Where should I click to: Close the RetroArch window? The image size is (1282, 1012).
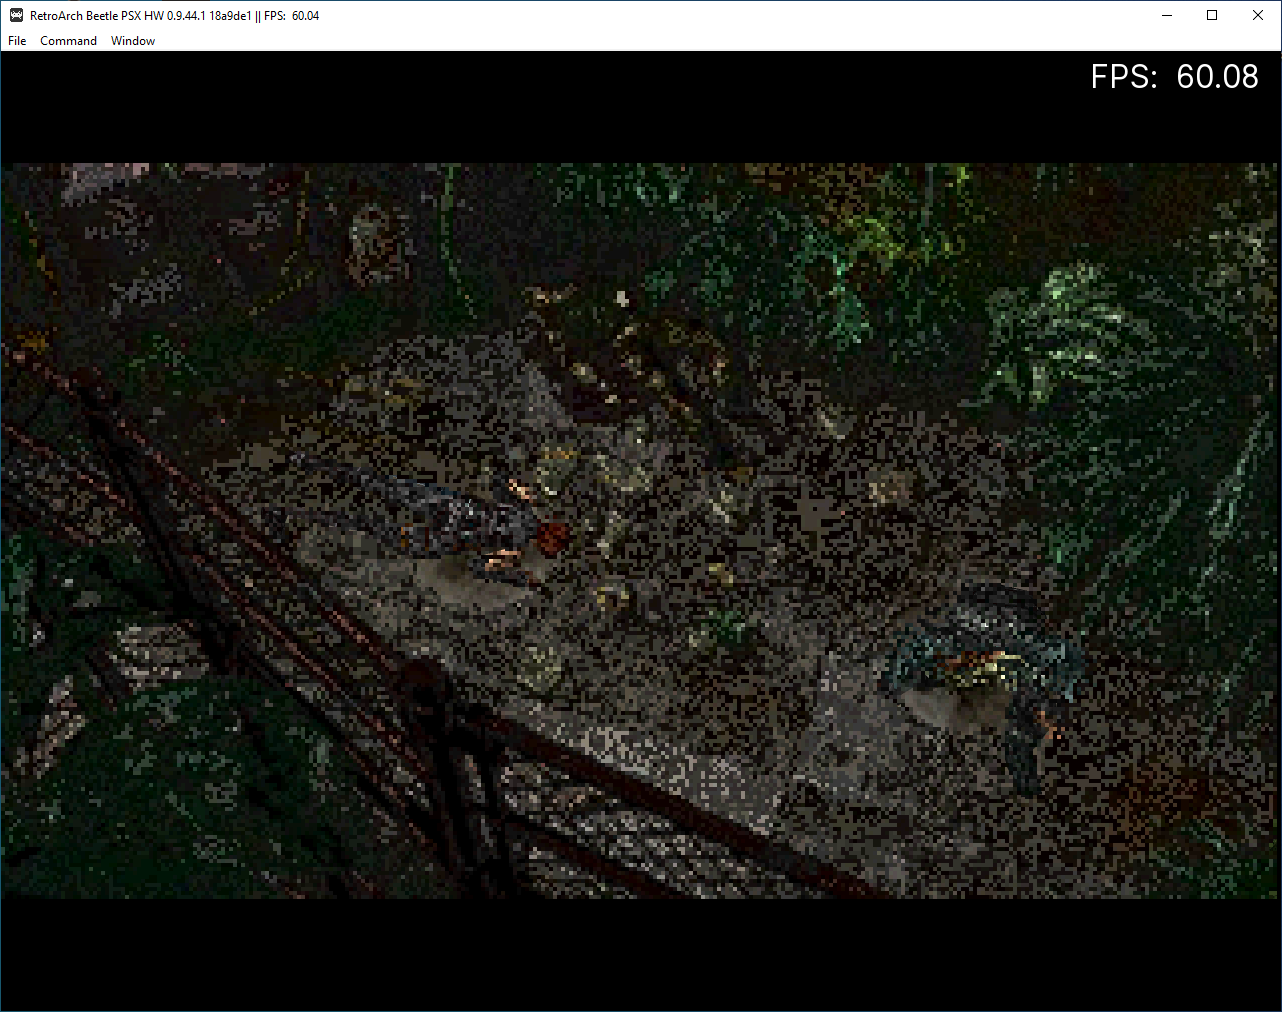point(1258,15)
